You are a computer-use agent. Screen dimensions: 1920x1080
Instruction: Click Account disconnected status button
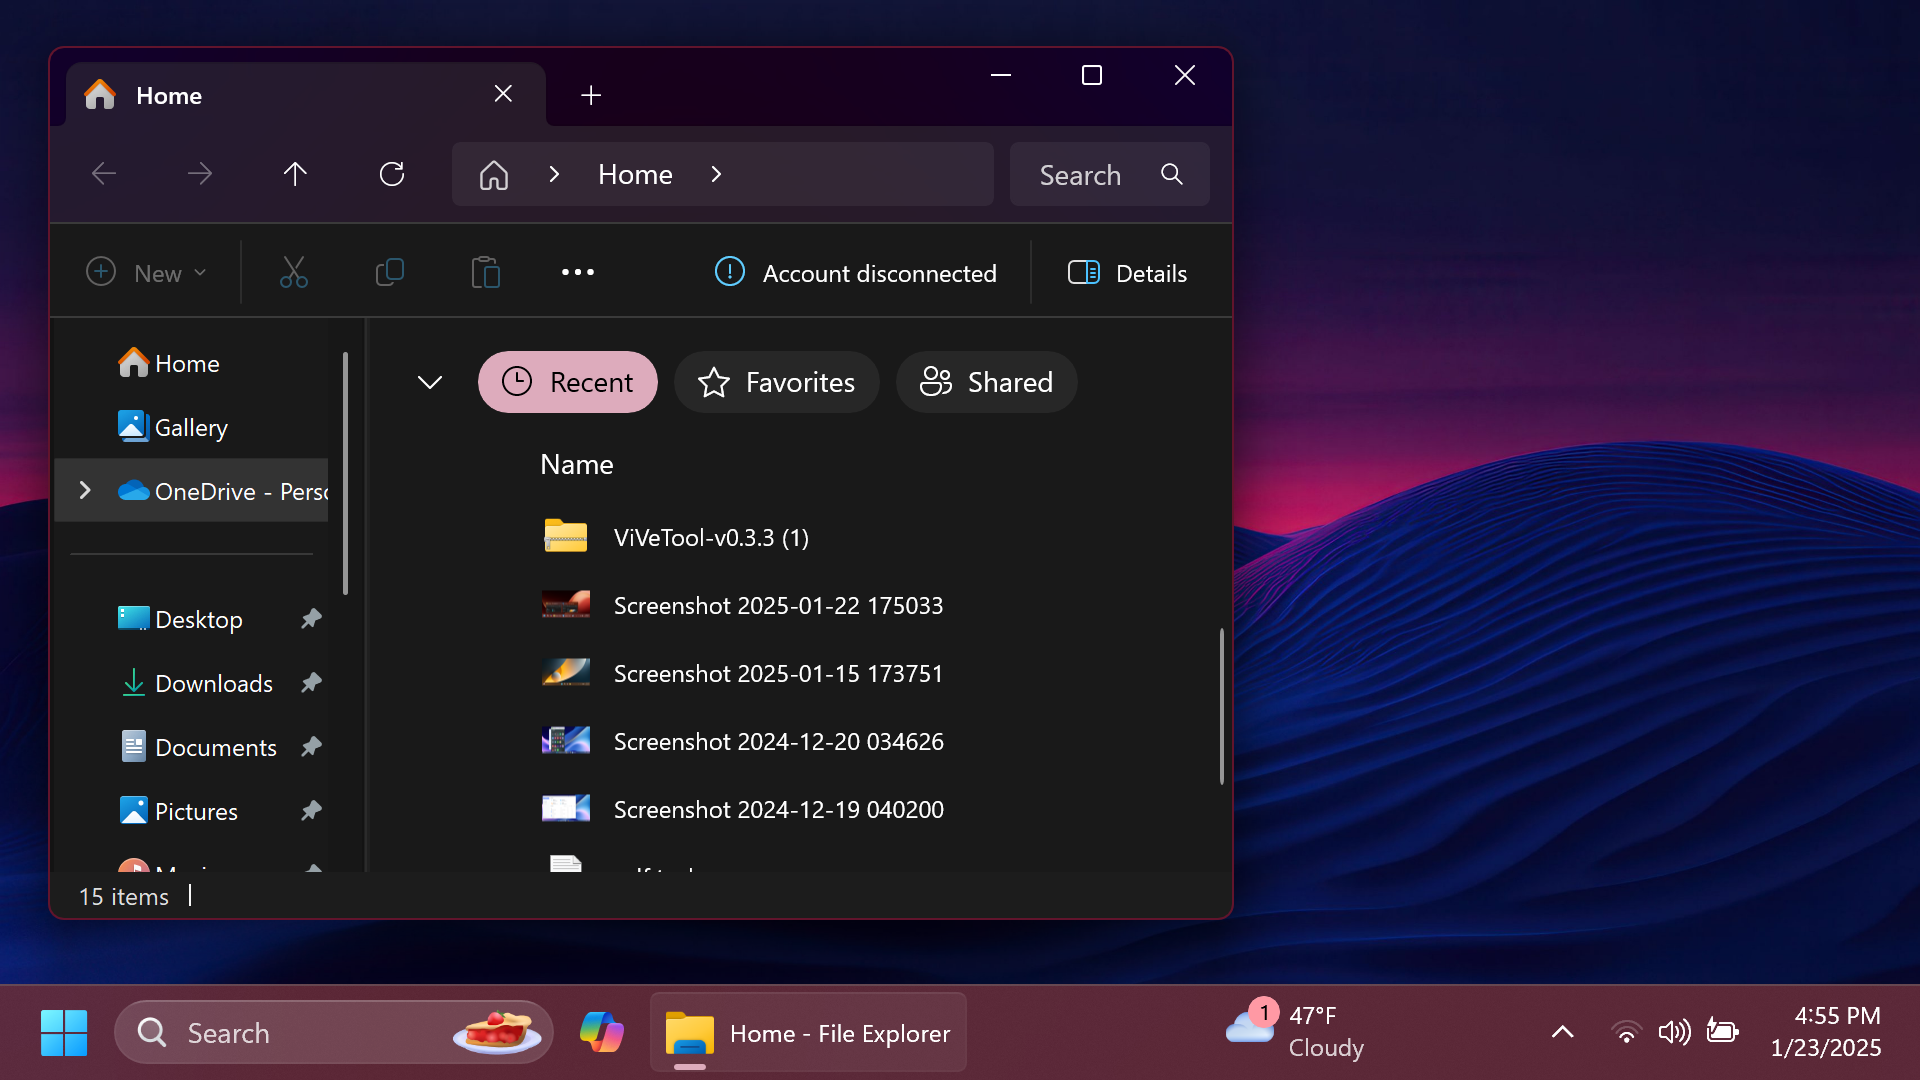[x=856, y=273]
